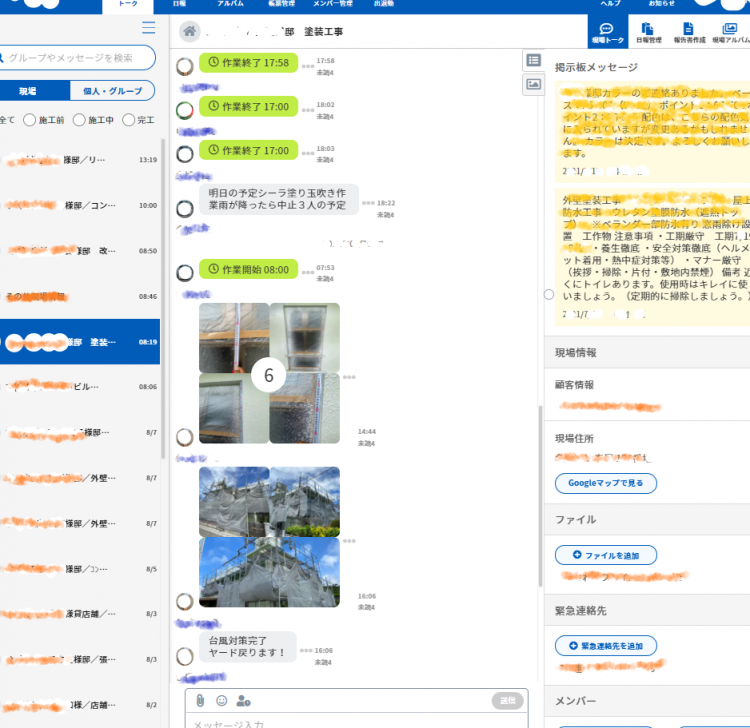Open options dots for 作業終了 sent 18:03
This screenshot has width=750, height=728.
pos(308,154)
